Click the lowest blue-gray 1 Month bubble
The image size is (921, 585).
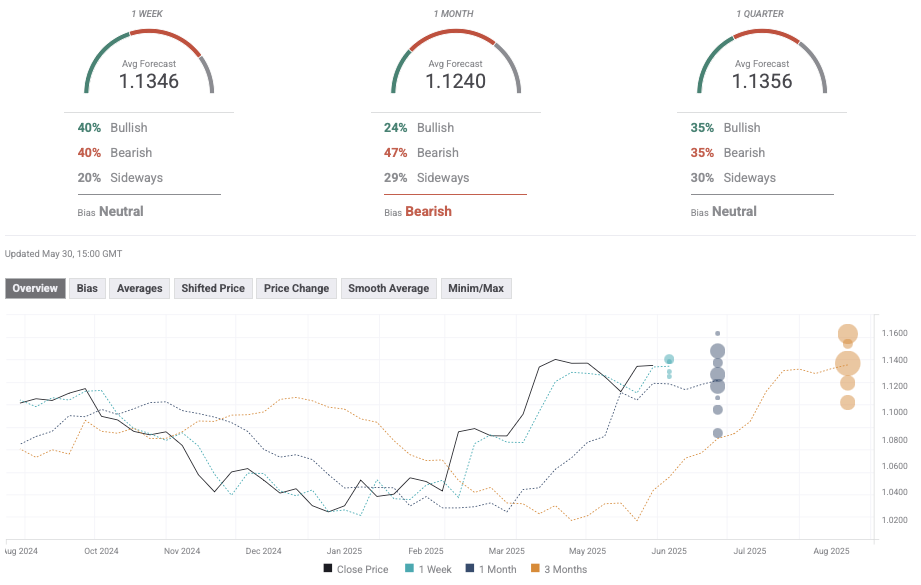(718, 433)
